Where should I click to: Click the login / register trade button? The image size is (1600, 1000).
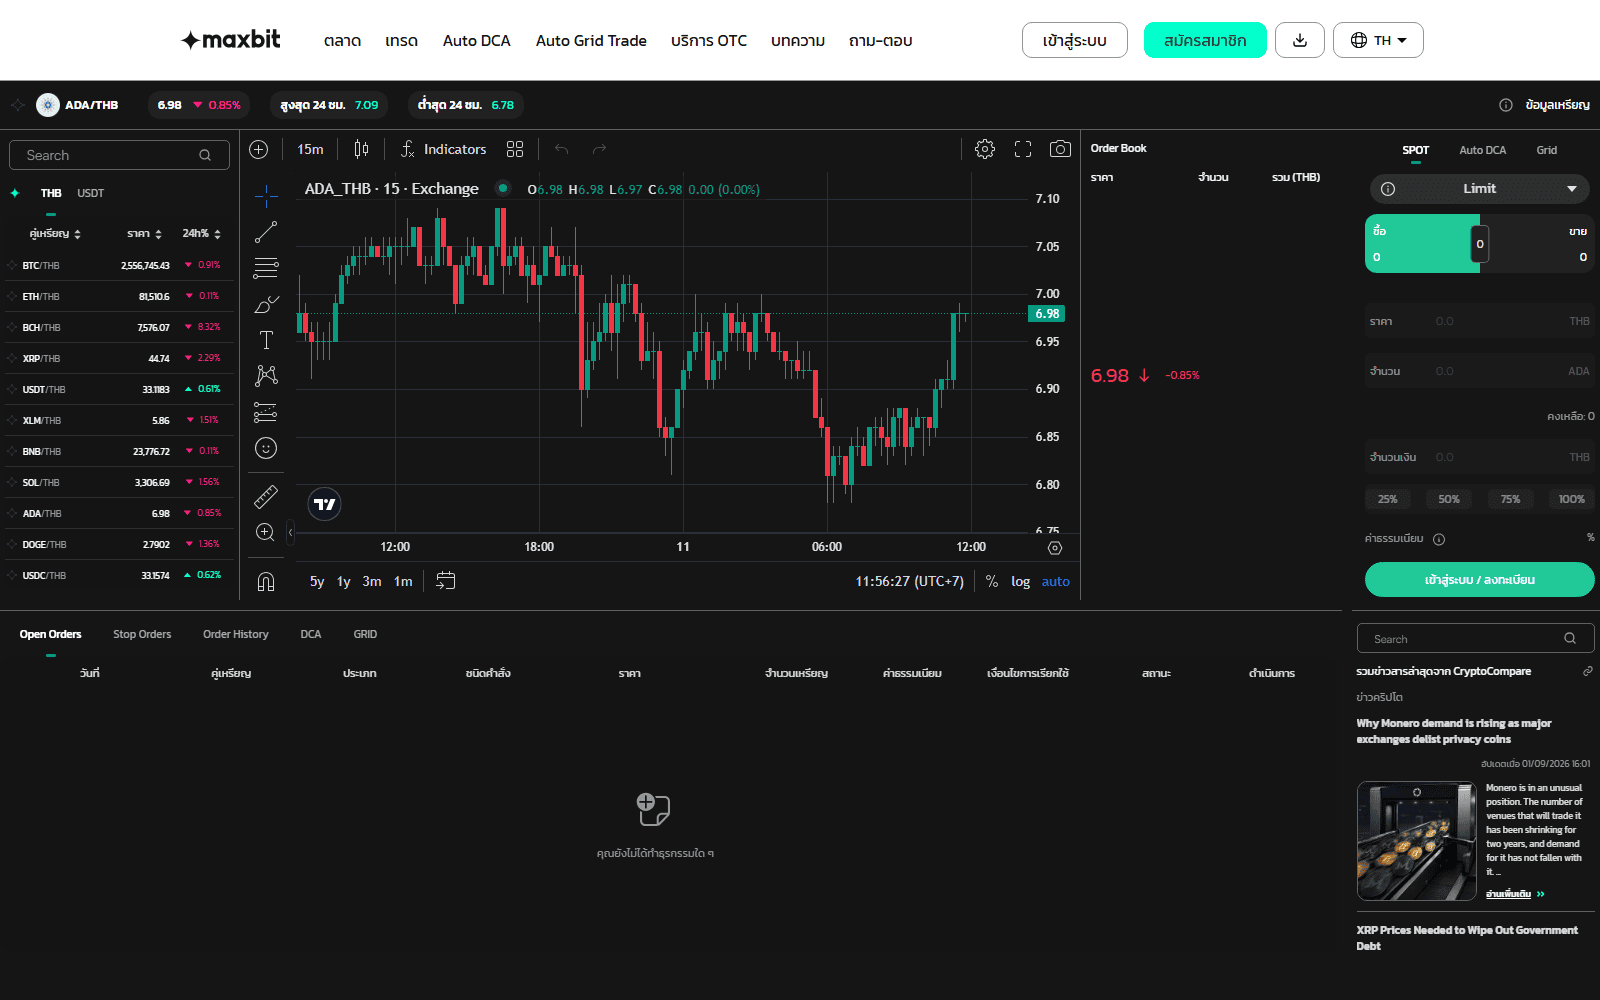pyautogui.click(x=1479, y=580)
